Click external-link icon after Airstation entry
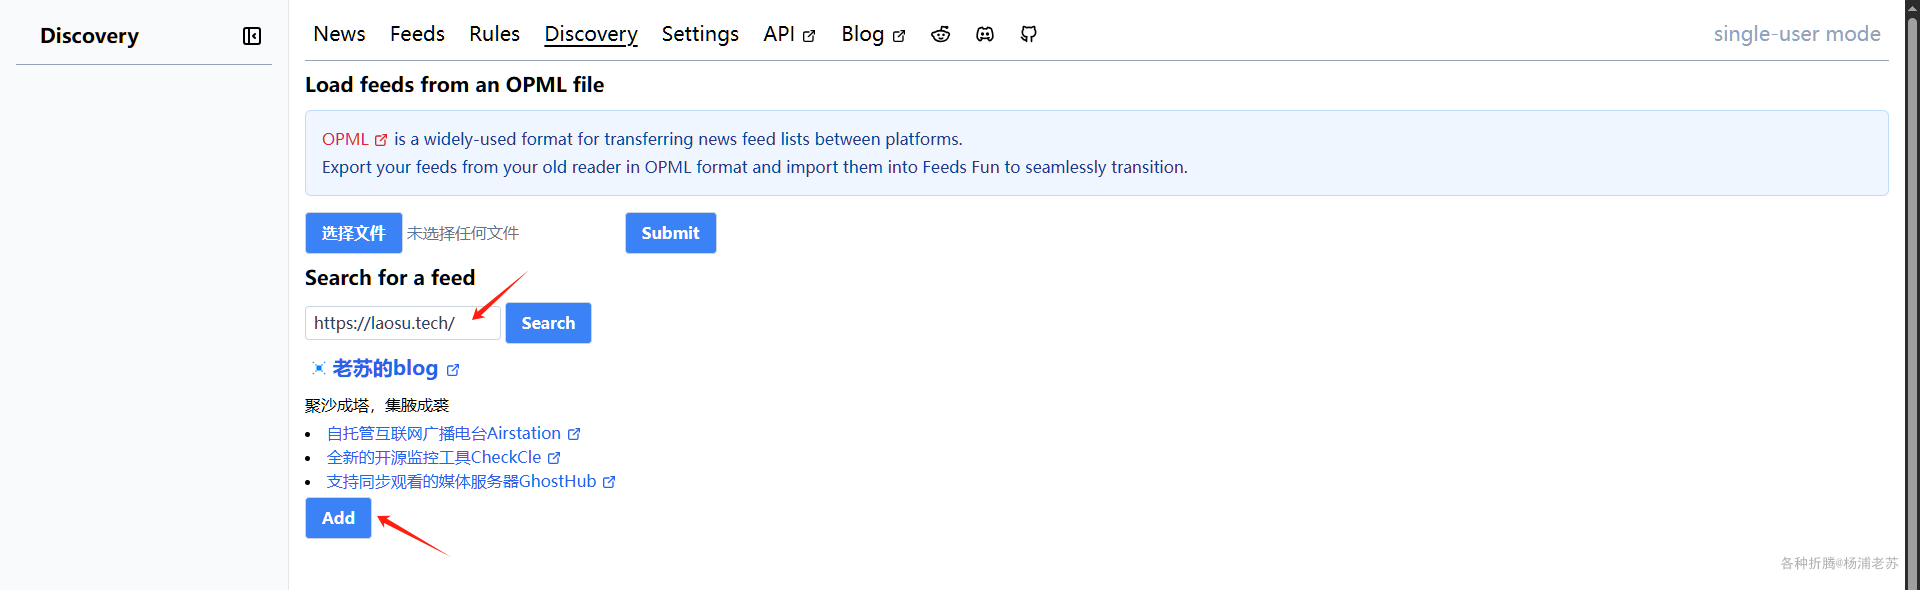1920x590 pixels. coord(574,434)
